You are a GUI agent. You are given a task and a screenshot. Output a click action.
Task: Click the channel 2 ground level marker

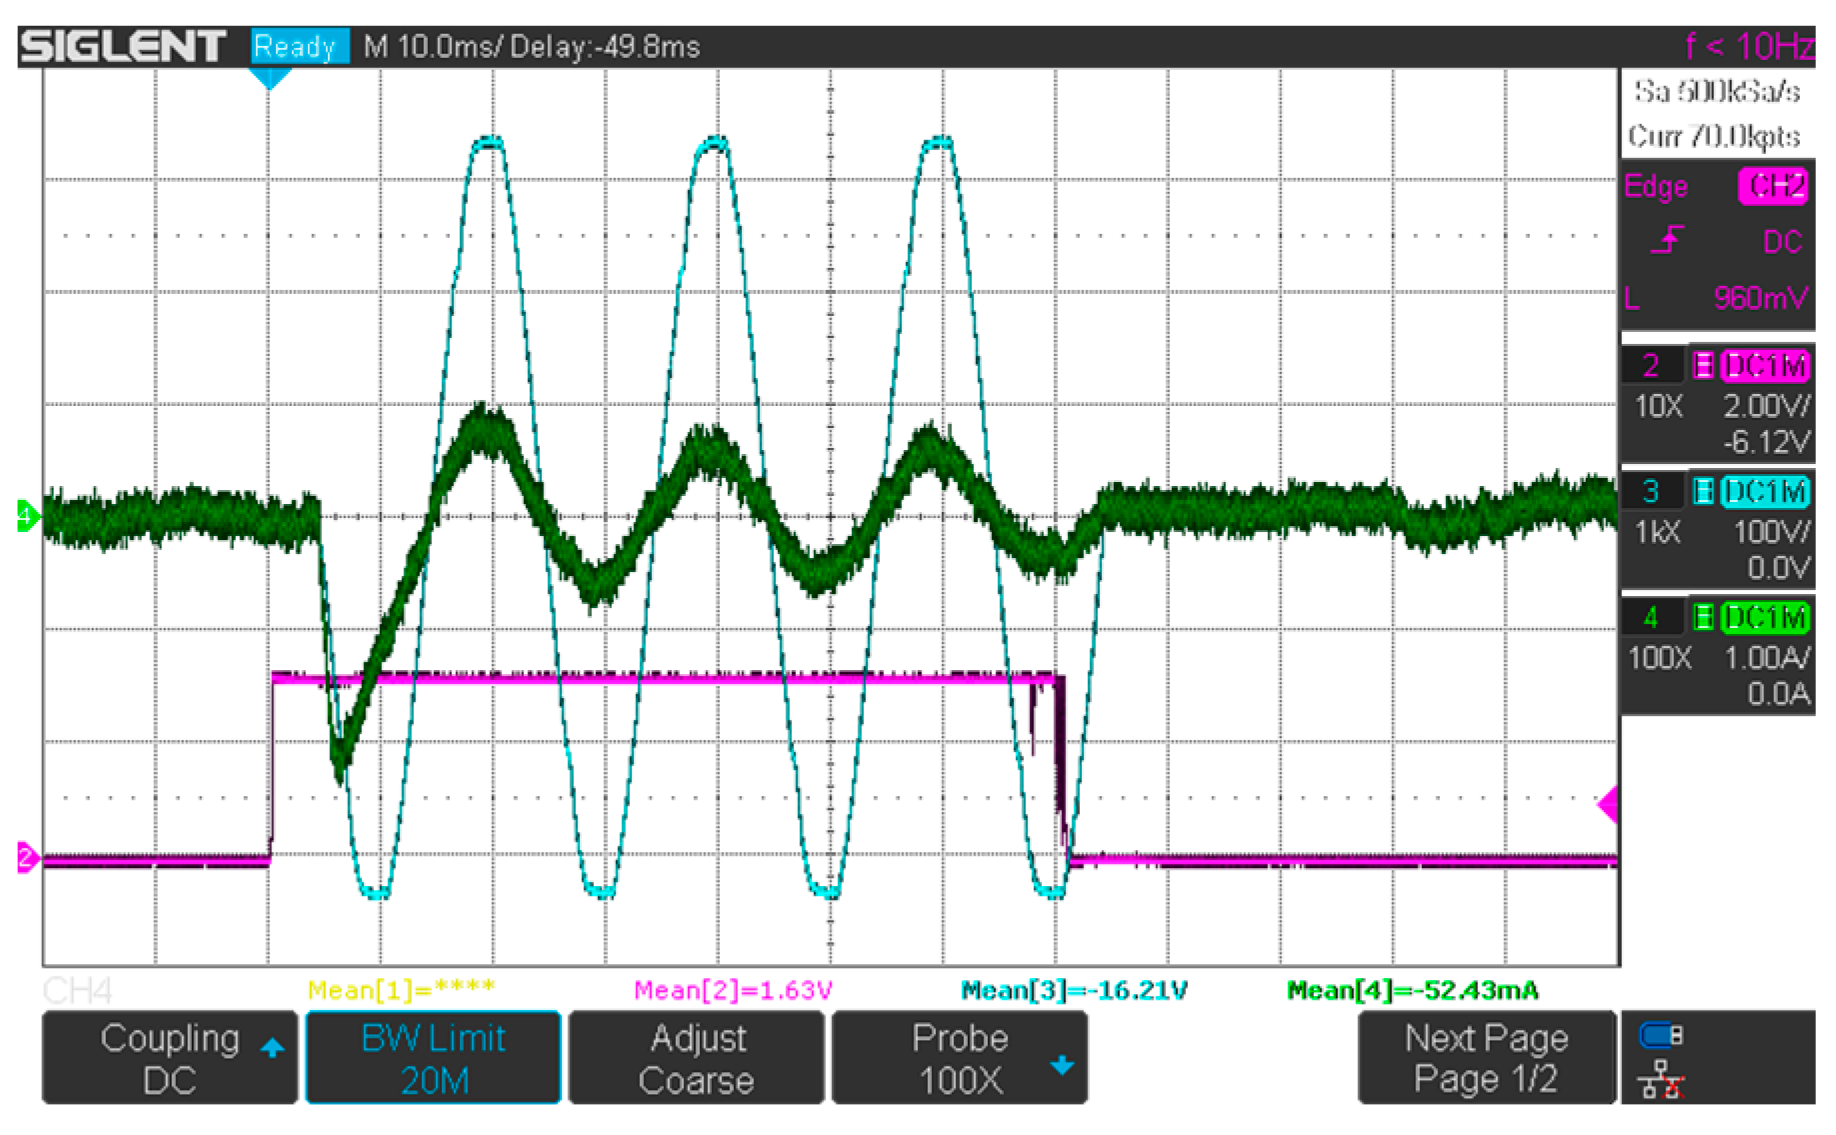click(28, 858)
